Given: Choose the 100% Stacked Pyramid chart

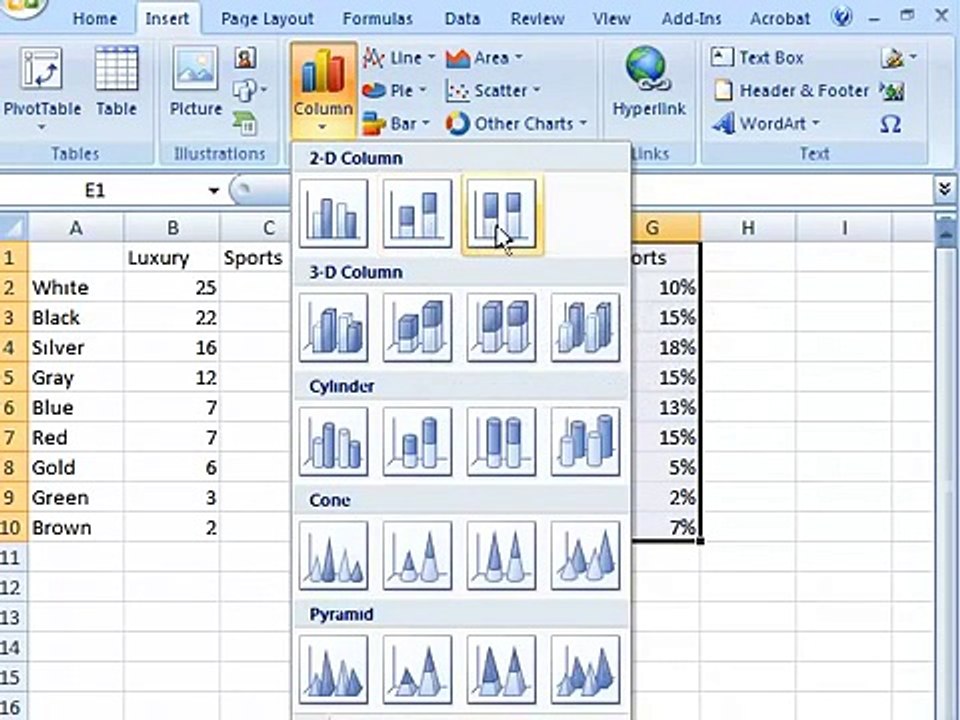Looking at the screenshot, I should click(501, 669).
